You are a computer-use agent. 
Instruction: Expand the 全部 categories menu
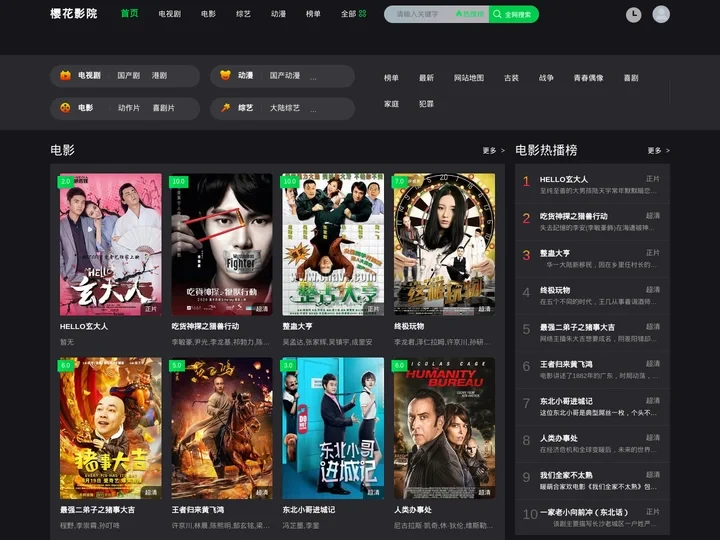(x=349, y=14)
